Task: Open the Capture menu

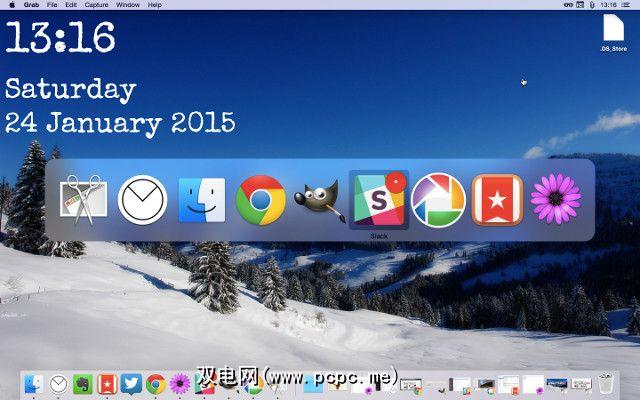Action: point(96,5)
